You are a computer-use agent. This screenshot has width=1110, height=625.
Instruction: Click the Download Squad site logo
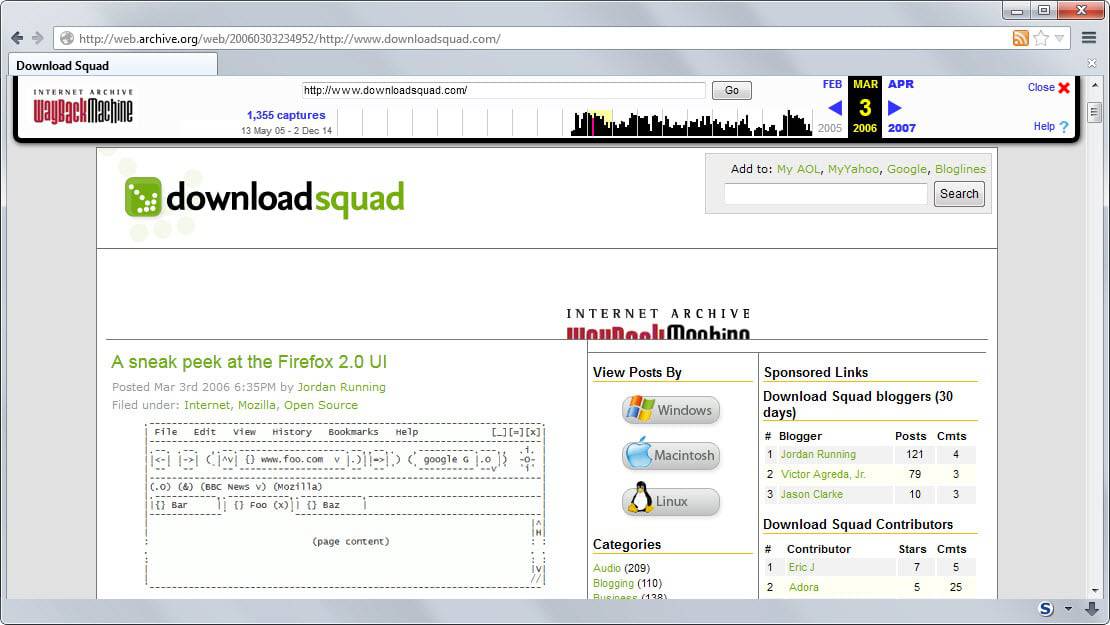click(x=264, y=197)
